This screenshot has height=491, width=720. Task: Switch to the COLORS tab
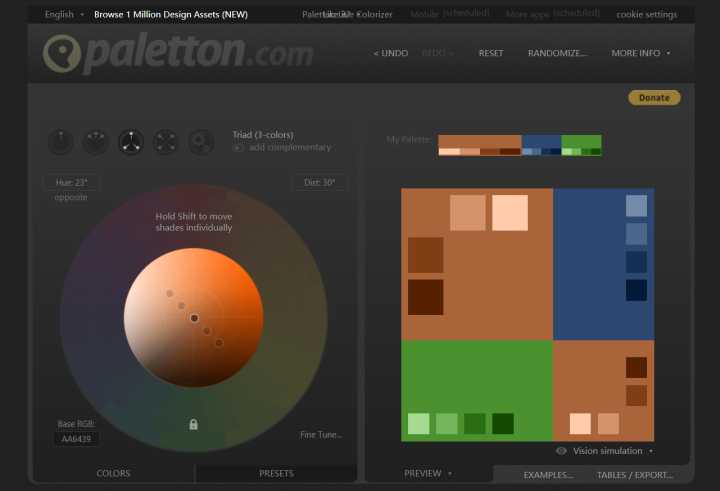pyautogui.click(x=113, y=474)
